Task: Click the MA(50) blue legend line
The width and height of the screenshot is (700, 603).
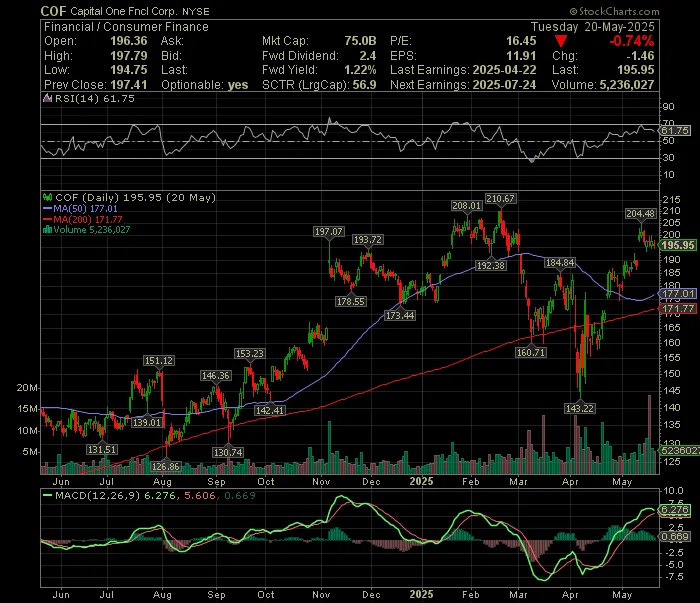Action: [x=47, y=208]
